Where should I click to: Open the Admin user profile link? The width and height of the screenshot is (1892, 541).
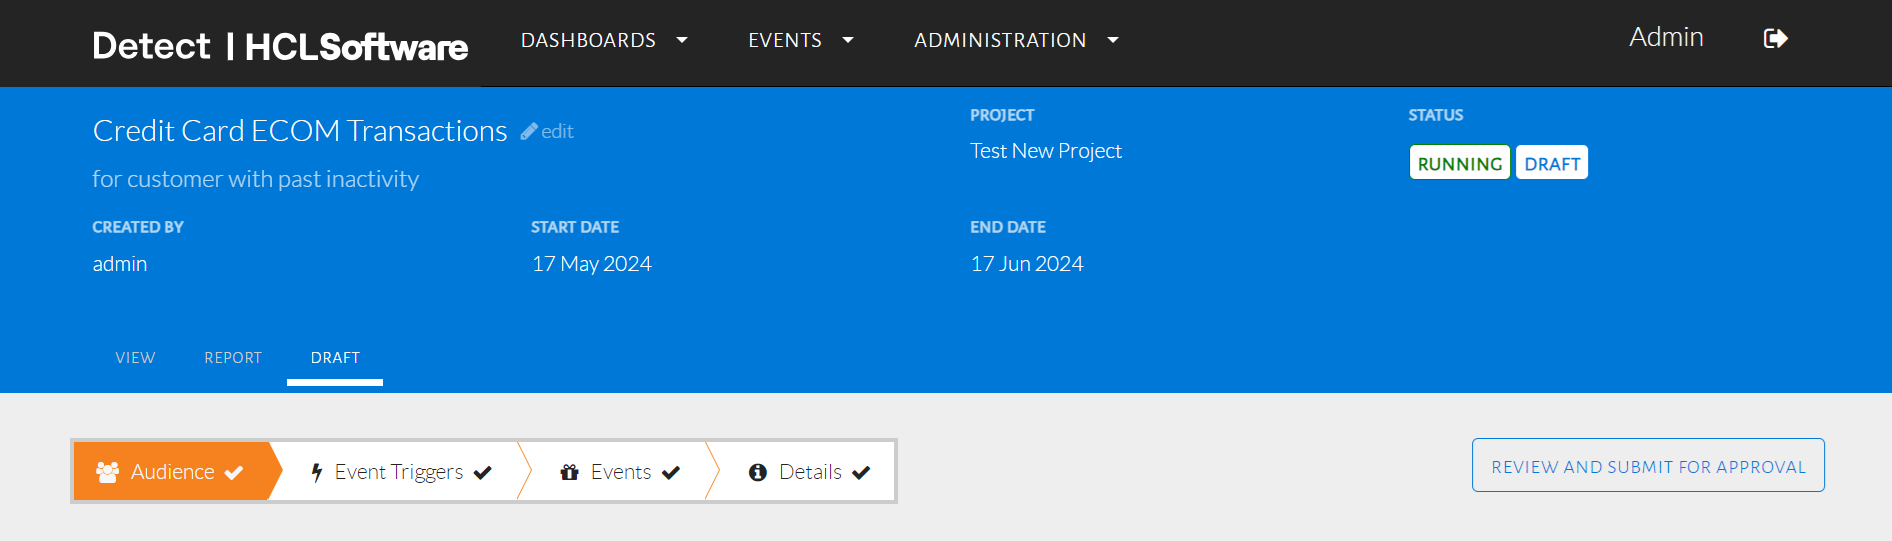point(1666,37)
